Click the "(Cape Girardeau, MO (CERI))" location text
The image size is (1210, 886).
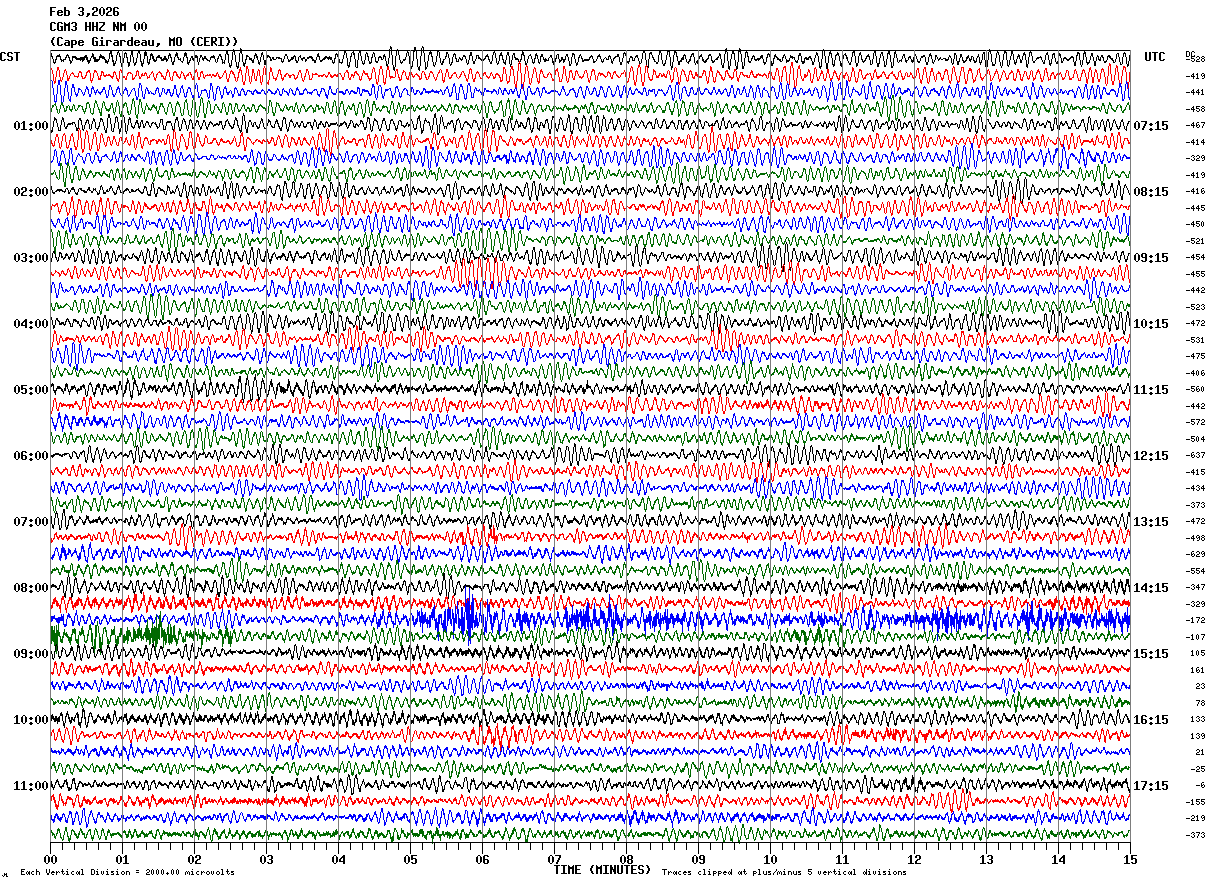(x=144, y=42)
